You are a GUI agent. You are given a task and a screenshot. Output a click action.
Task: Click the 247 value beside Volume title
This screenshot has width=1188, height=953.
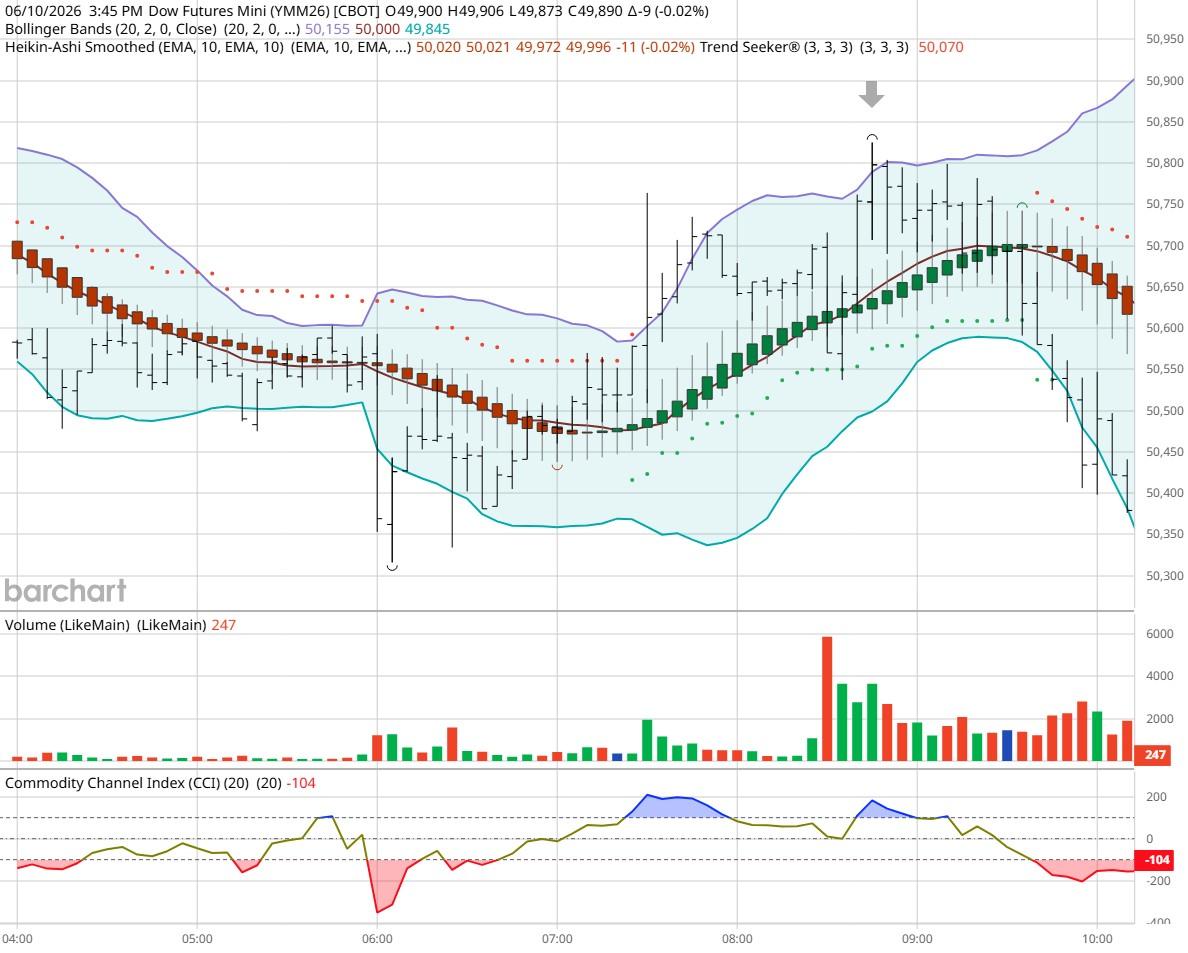tap(224, 625)
